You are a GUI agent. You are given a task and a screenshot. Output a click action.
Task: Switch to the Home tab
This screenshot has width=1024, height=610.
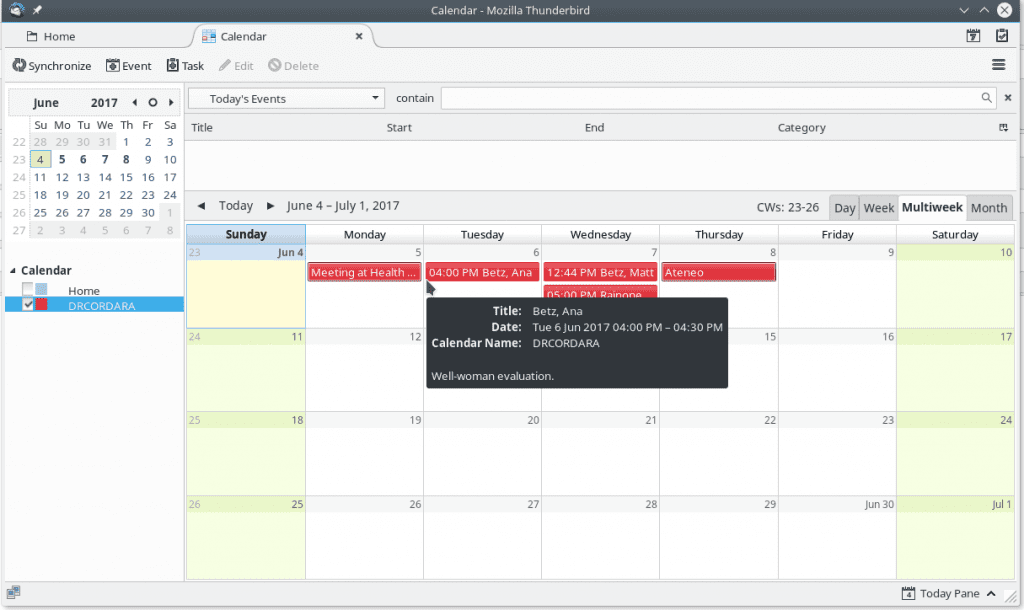click(51, 37)
